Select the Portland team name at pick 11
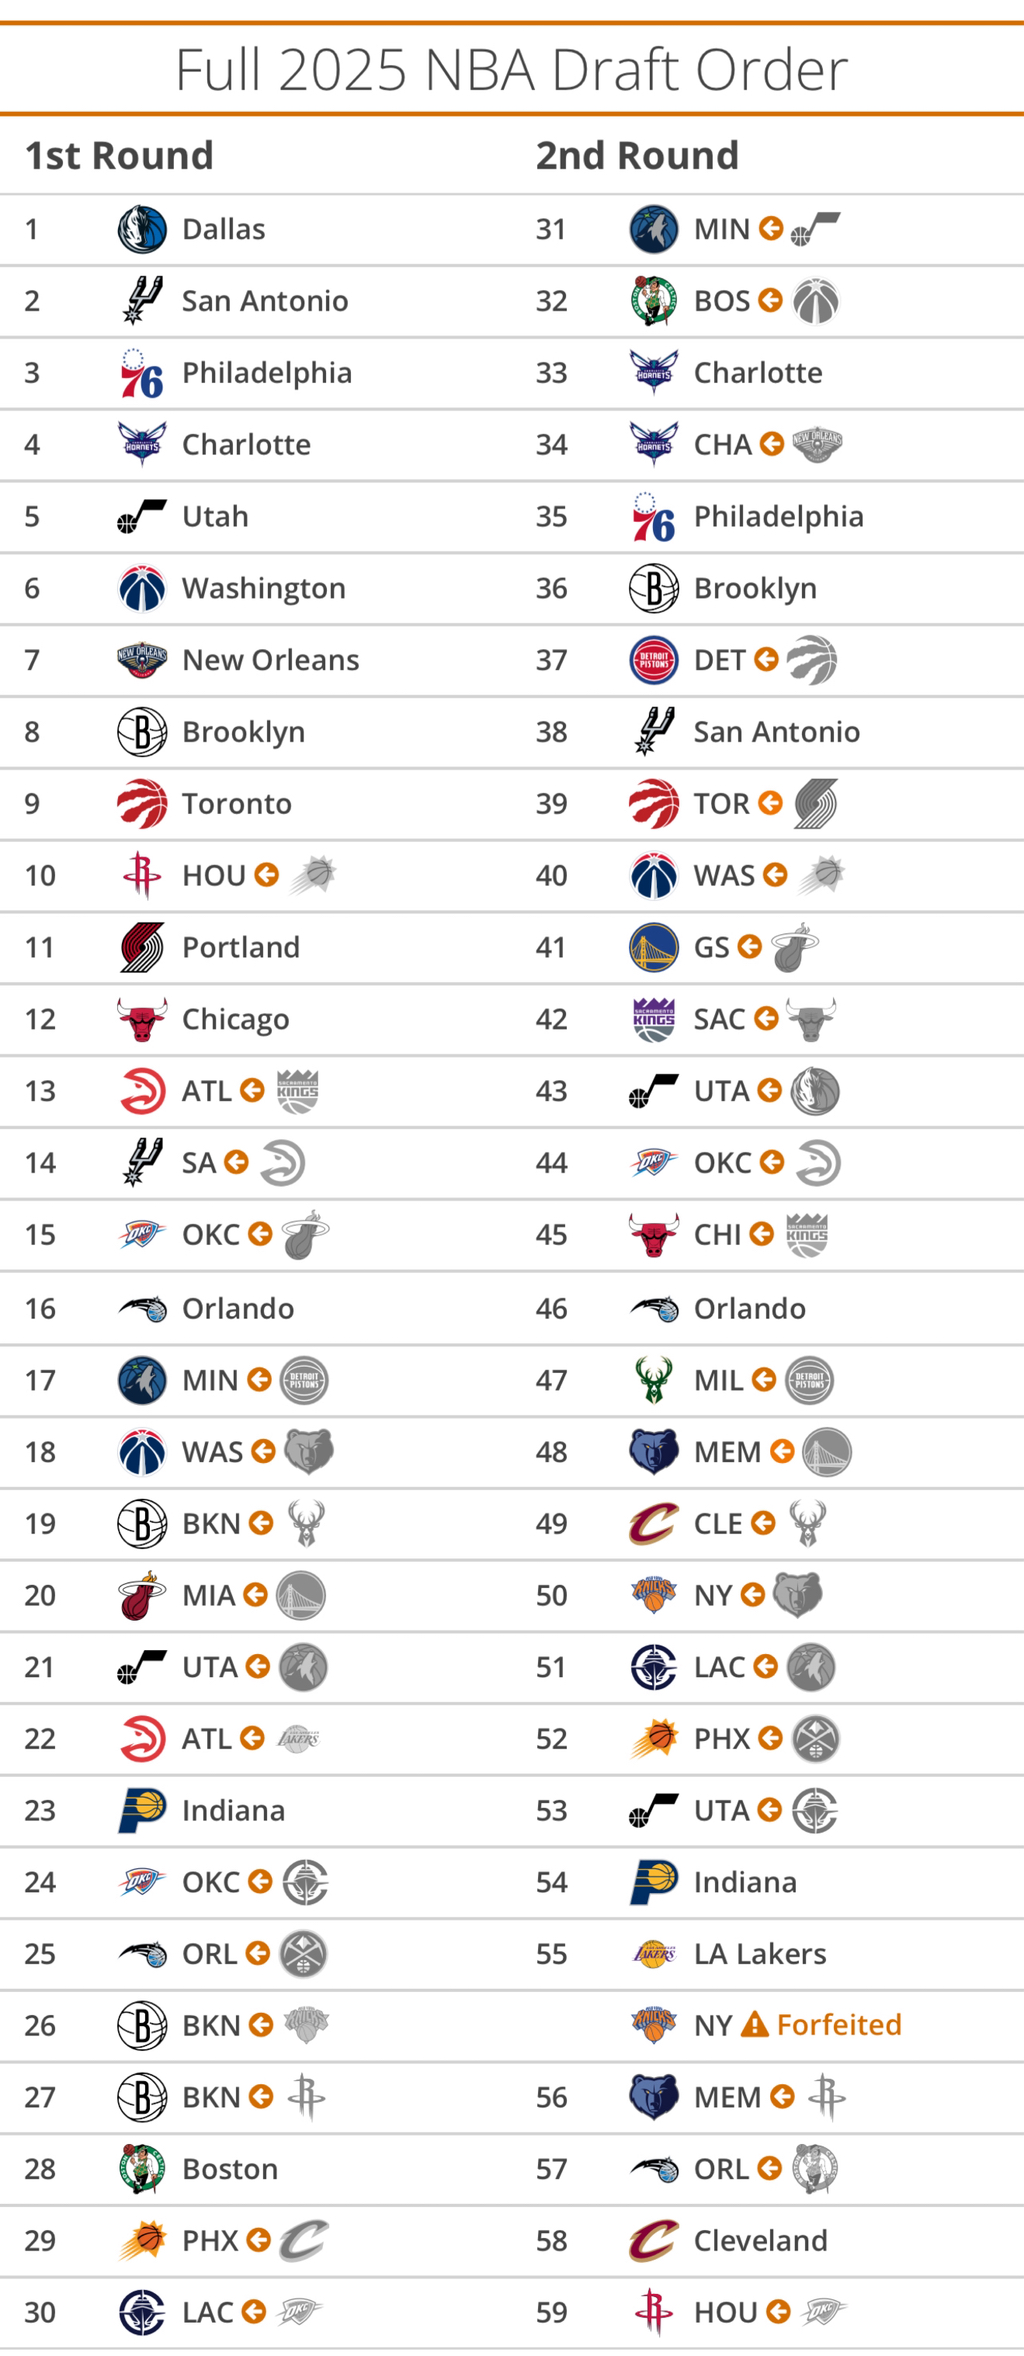 tap(241, 947)
